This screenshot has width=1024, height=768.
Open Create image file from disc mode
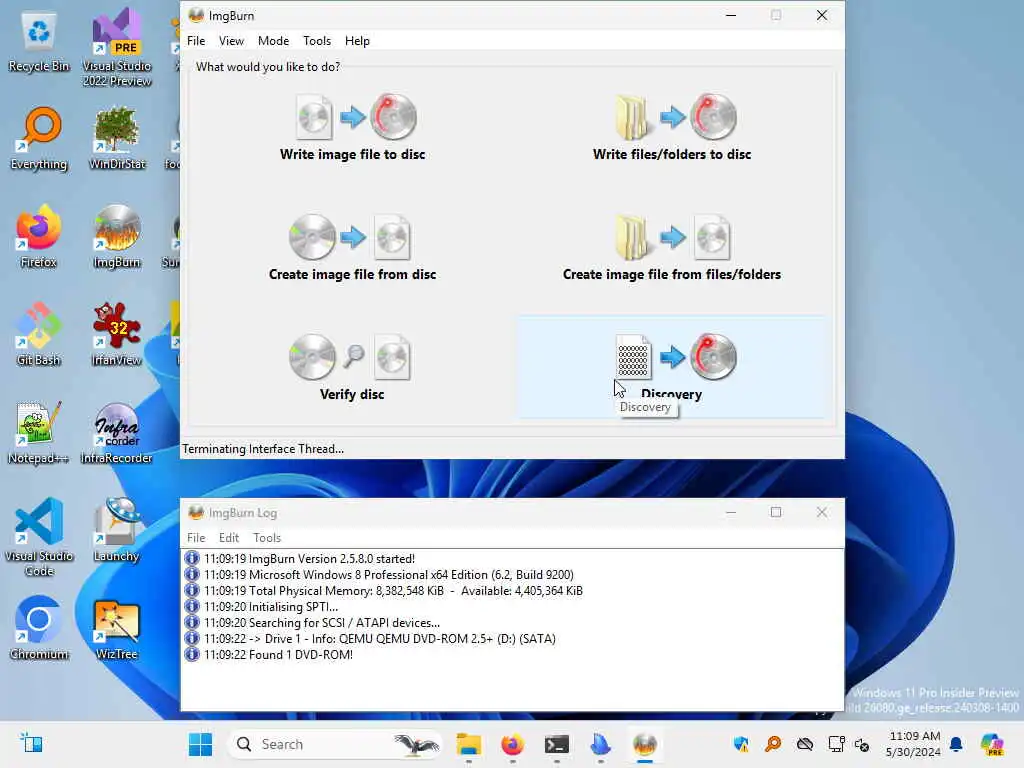tap(353, 248)
